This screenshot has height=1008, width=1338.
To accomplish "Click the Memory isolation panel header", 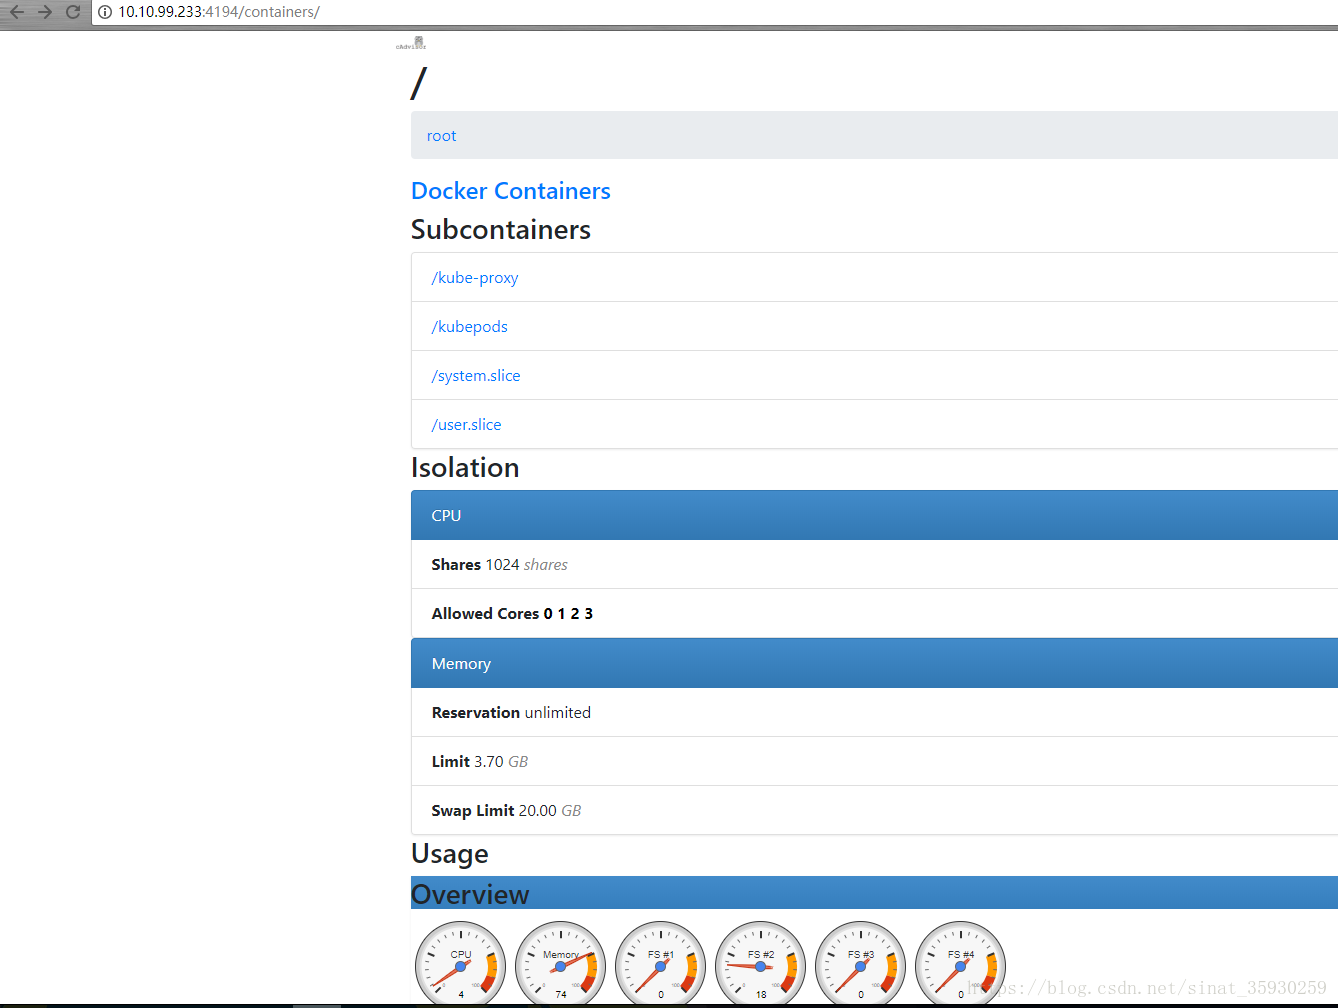I will [874, 663].
